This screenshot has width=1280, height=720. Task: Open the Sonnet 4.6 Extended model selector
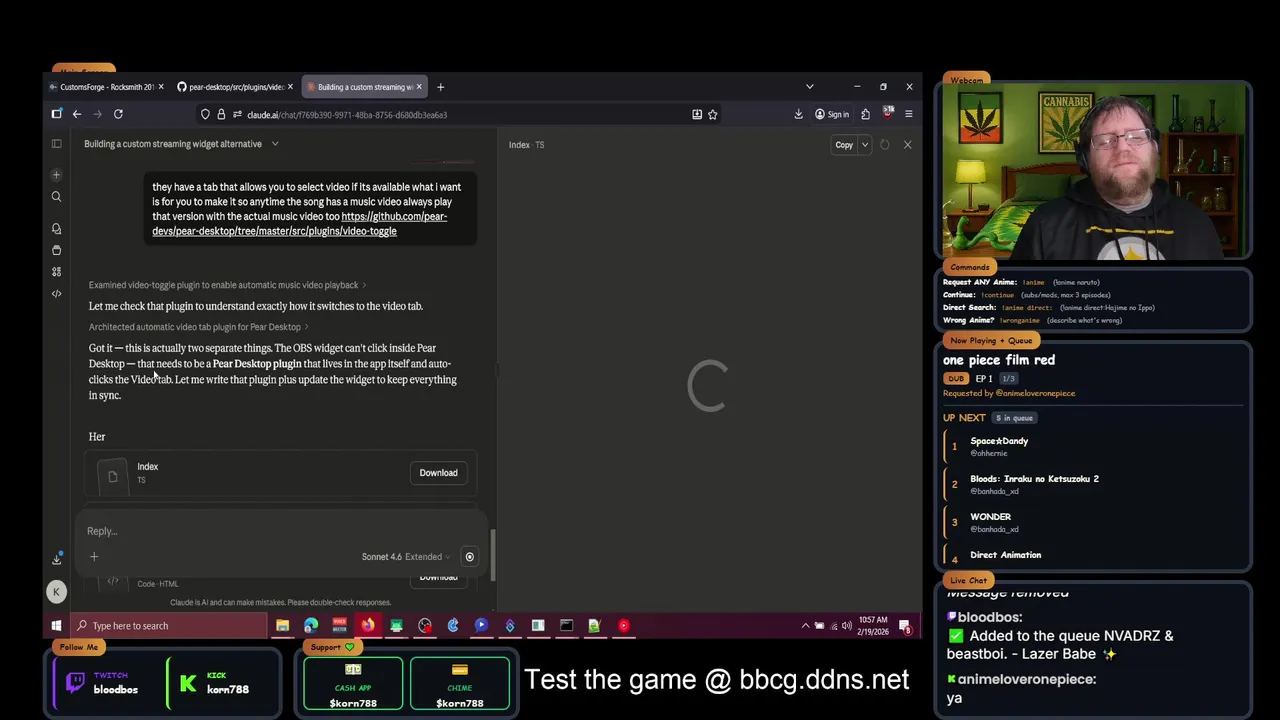405,557
